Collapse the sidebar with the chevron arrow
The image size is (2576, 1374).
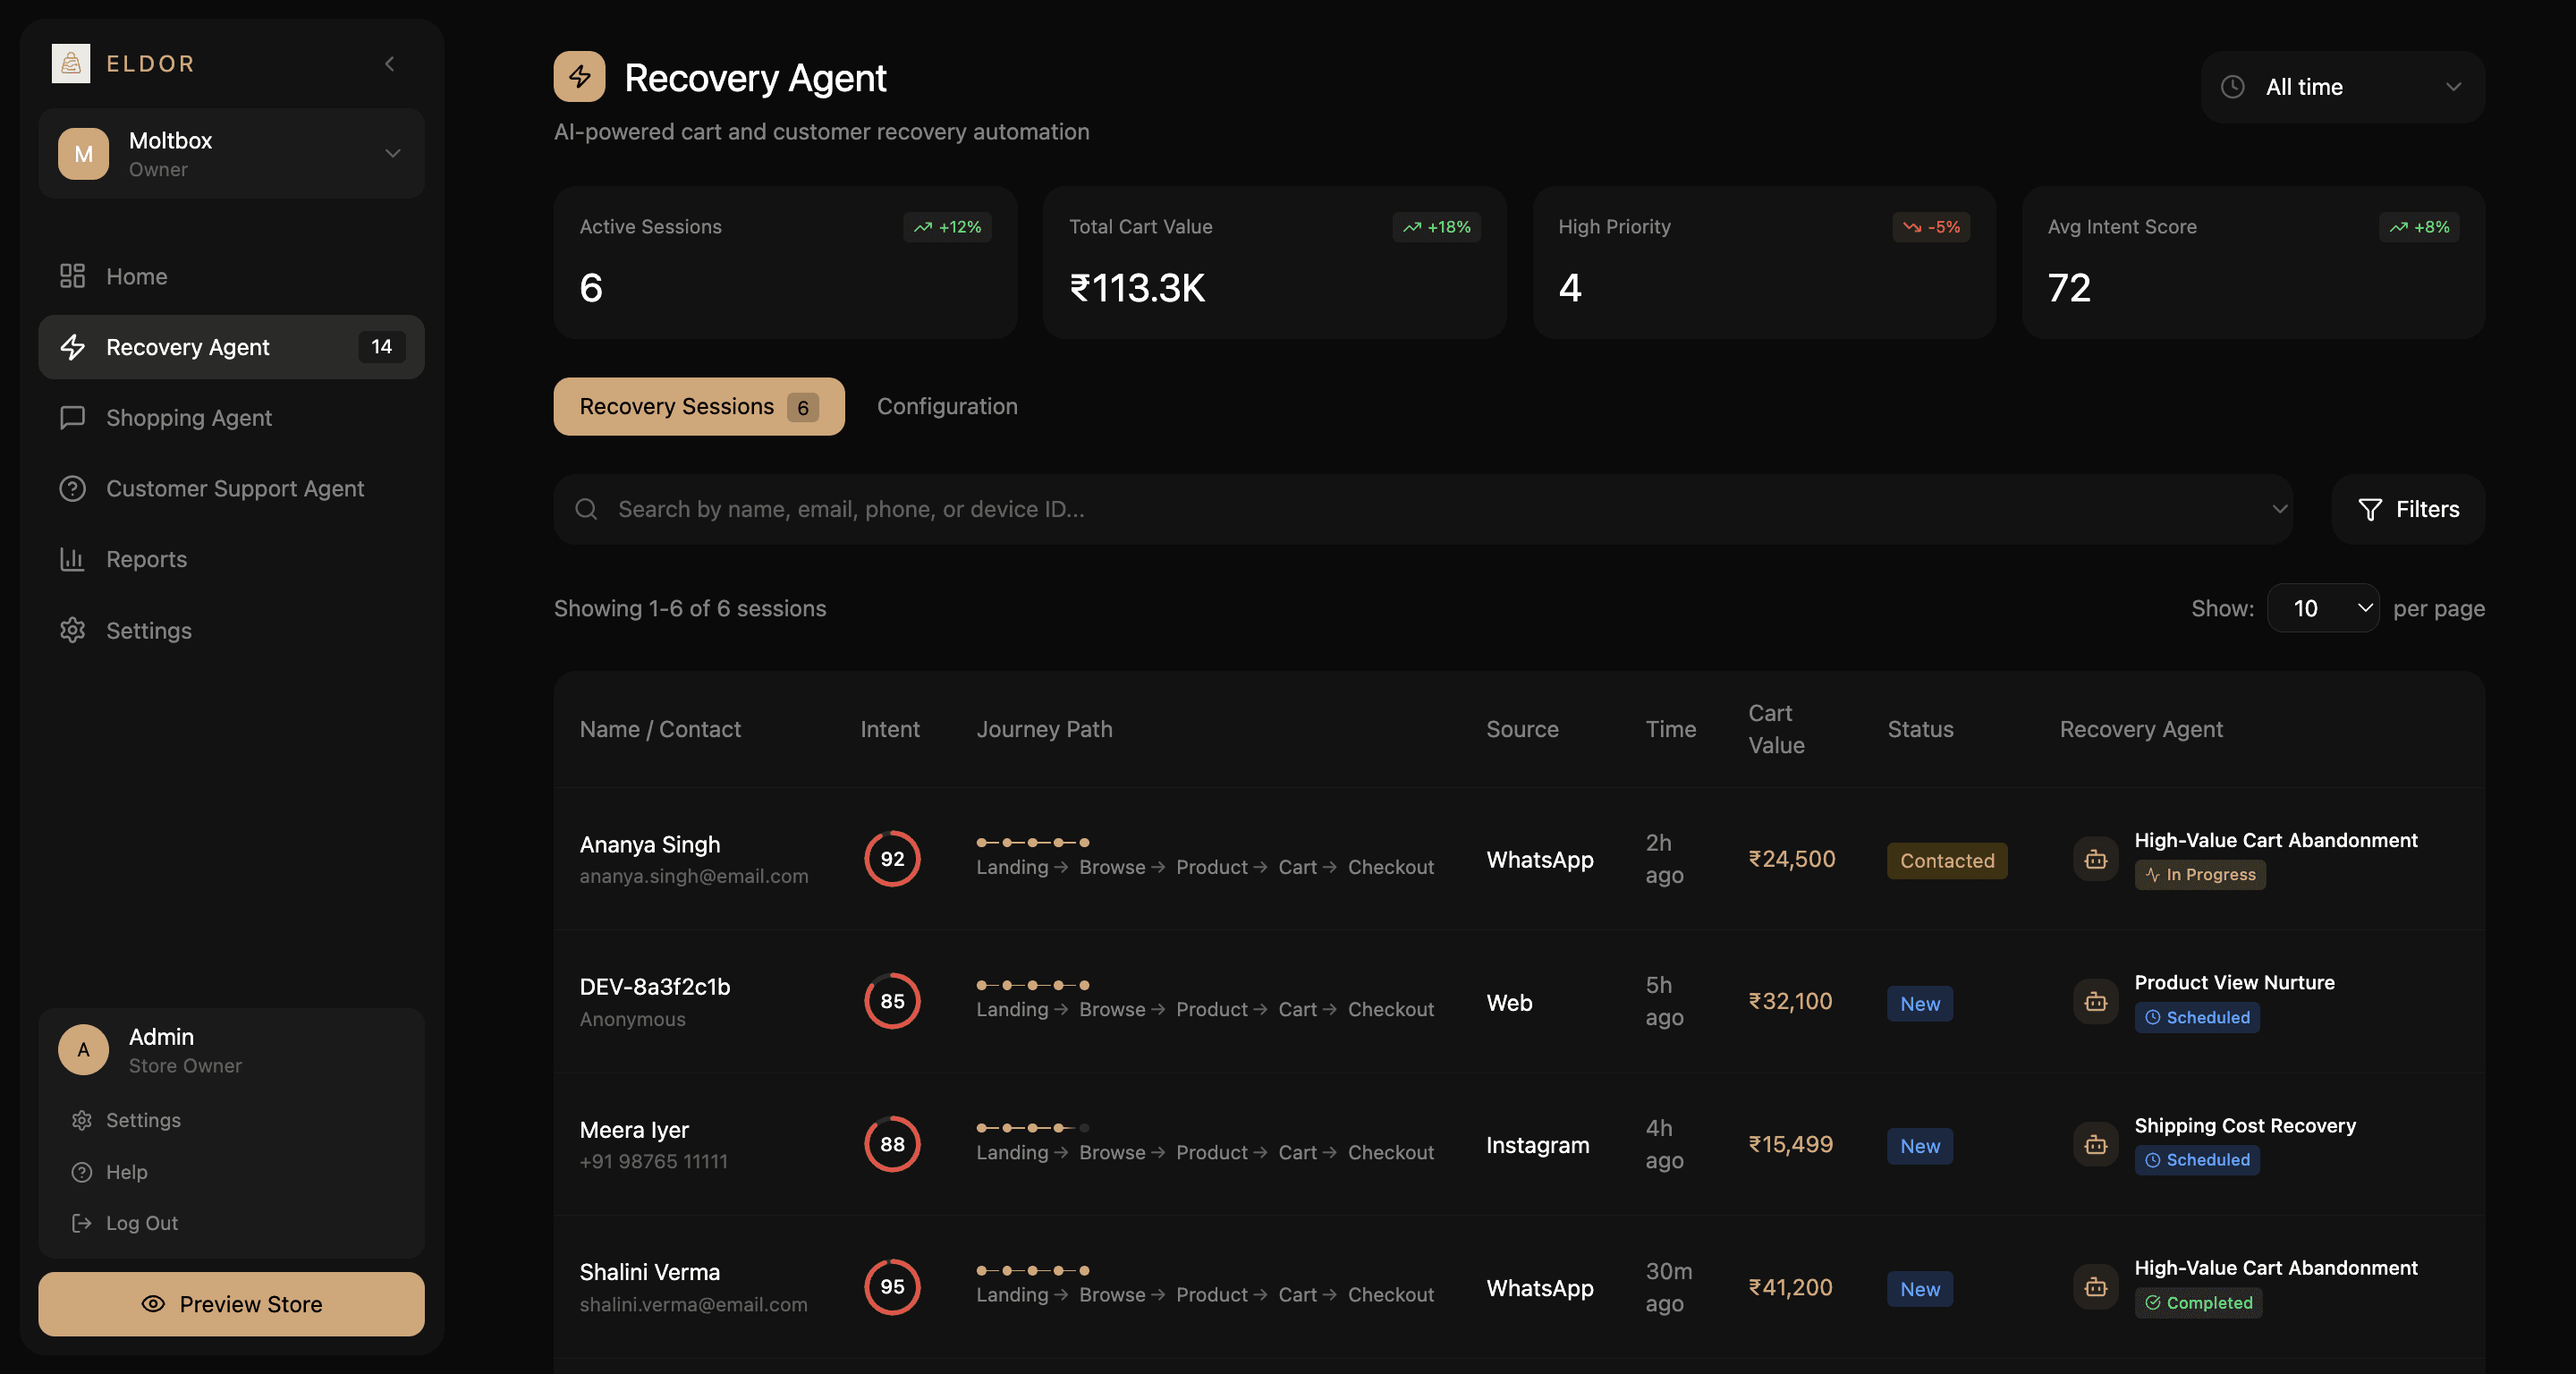click(390, 64)
